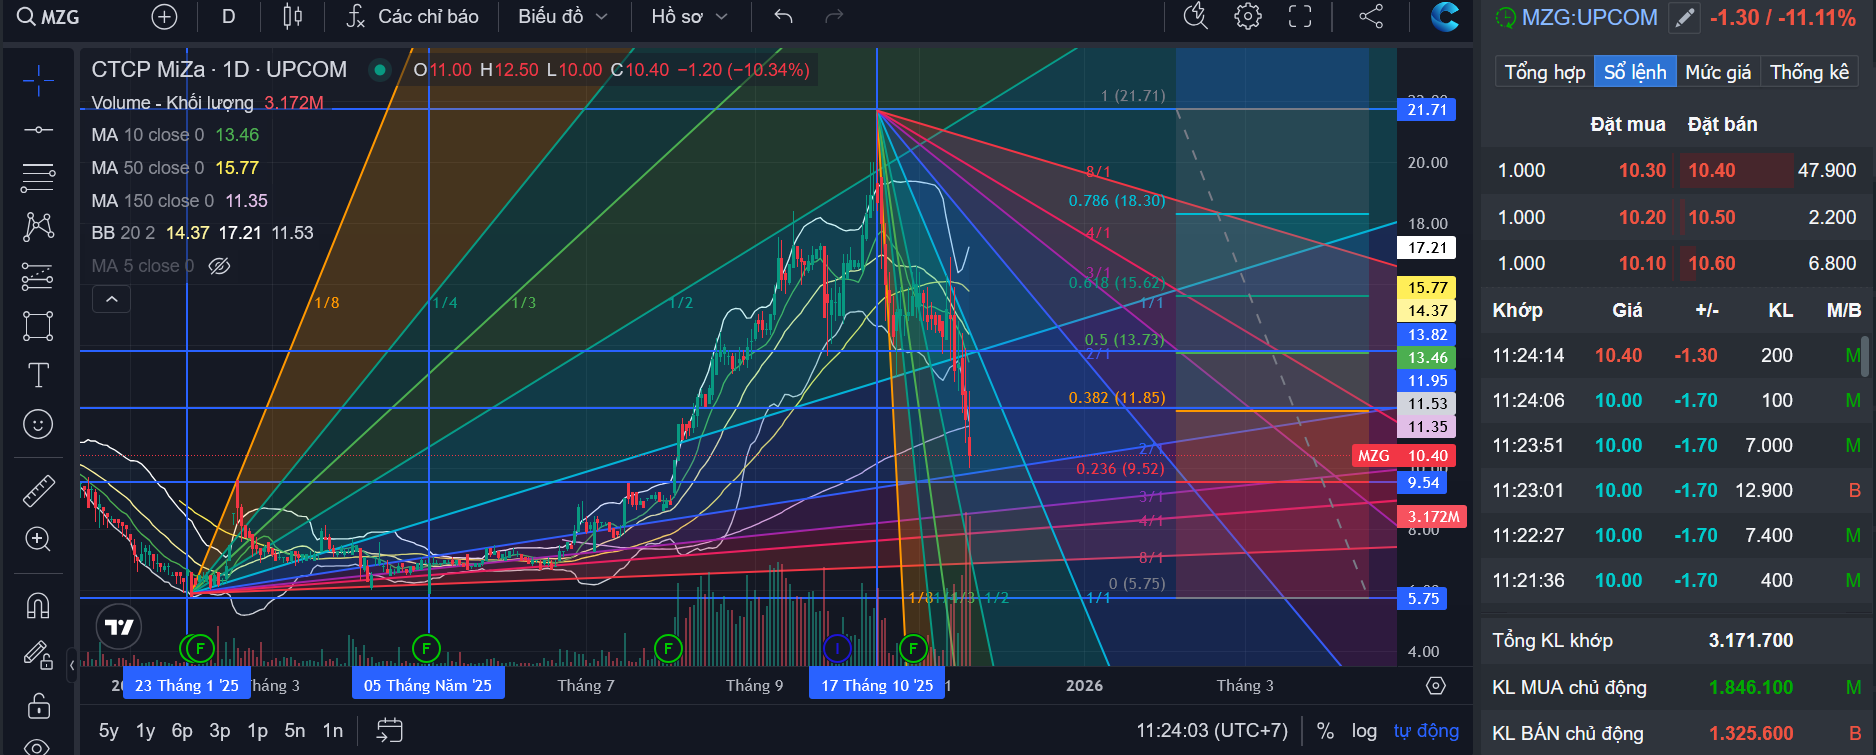Toggle percentage scale mode
This screenshot has width=1876, height=755.
click(x=1325, y=731)
